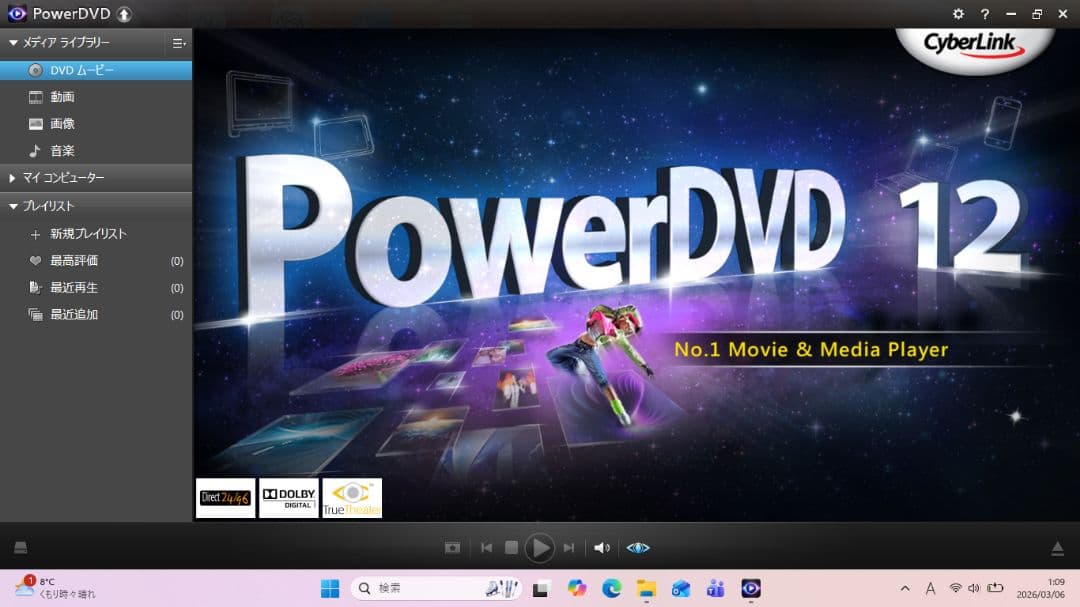1080x607 pixels.
Task: Open Teams from the taskbar
Action: point(716,588)
